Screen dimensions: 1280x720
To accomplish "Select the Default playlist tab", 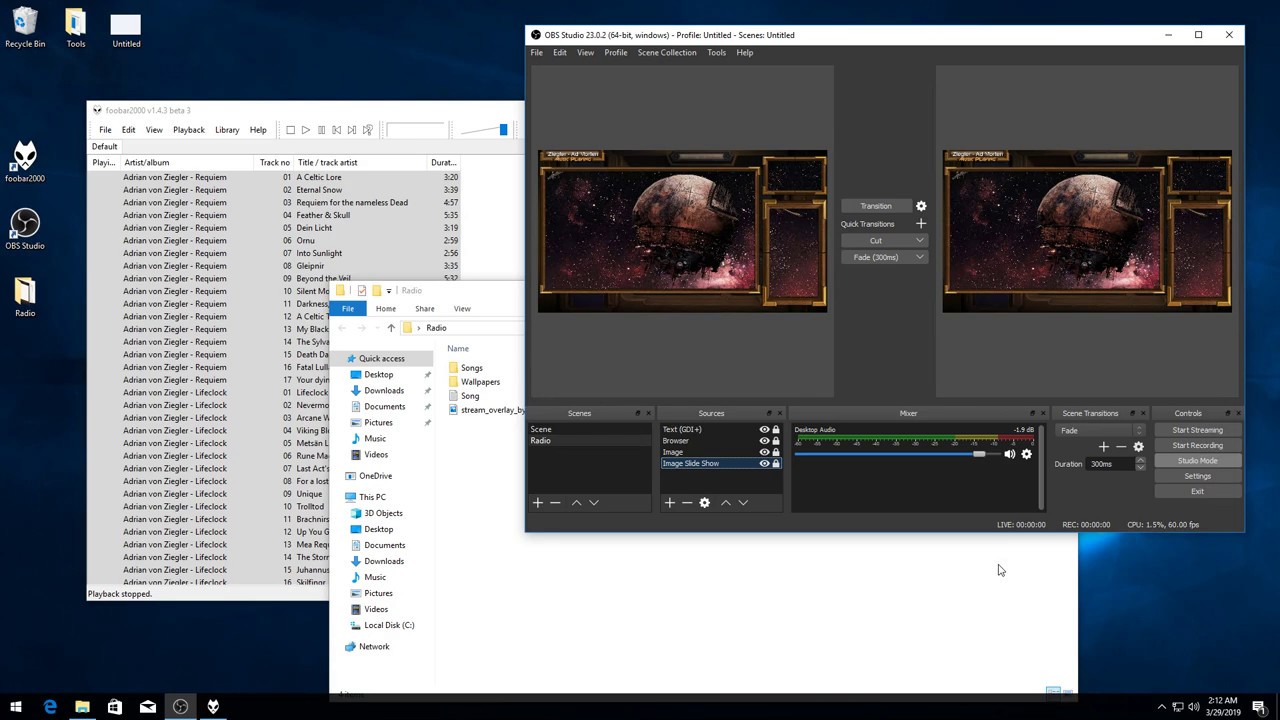I will 104,146.
